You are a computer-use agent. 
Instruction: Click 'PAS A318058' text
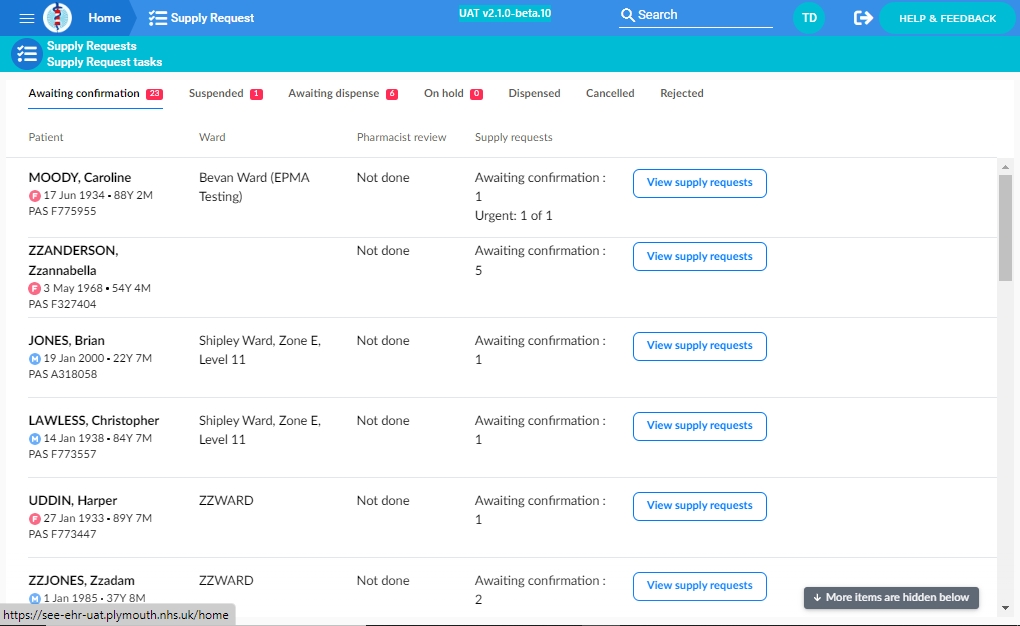click(x=62, y=374)
